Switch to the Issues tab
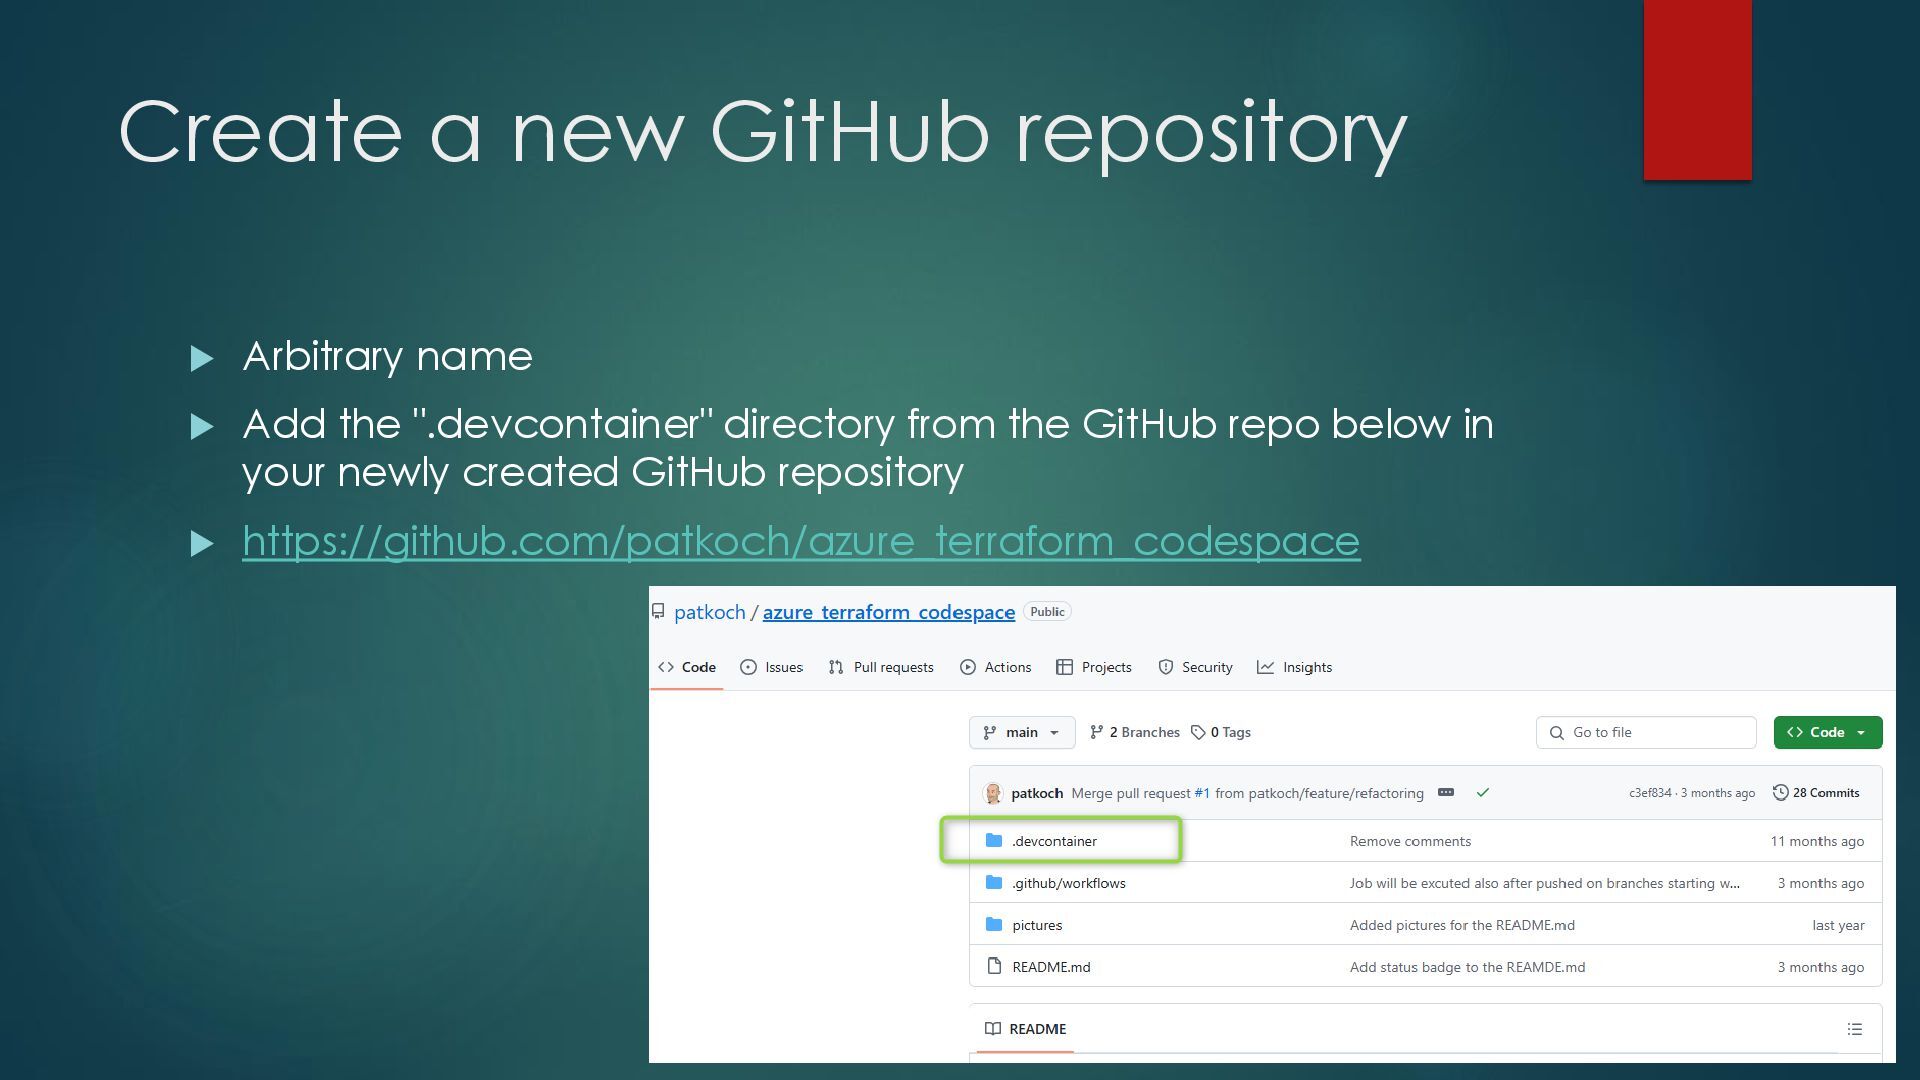1920x1080 pixels. click(x=771, y=667)
